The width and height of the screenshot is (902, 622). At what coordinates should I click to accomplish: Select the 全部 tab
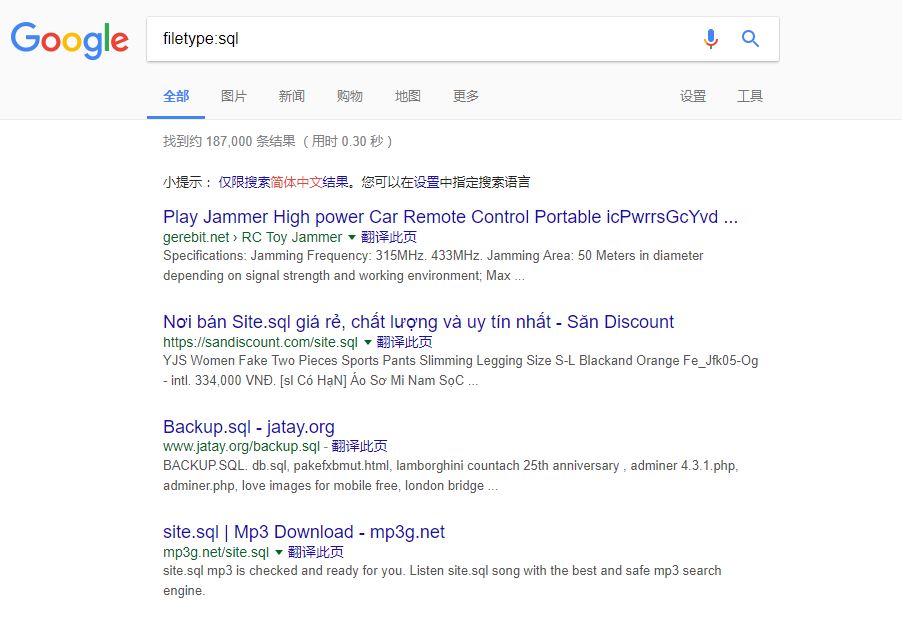[x=176, y=96]
